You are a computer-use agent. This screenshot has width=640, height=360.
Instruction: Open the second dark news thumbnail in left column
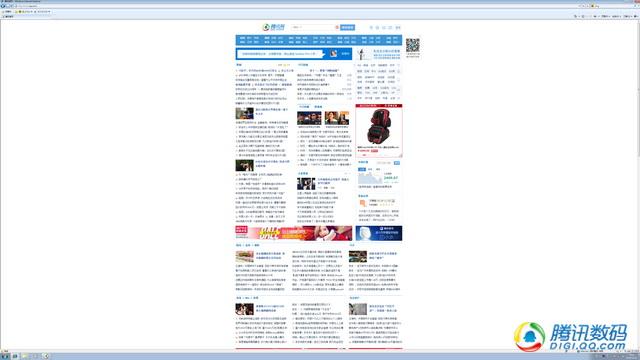pos(244,165)
